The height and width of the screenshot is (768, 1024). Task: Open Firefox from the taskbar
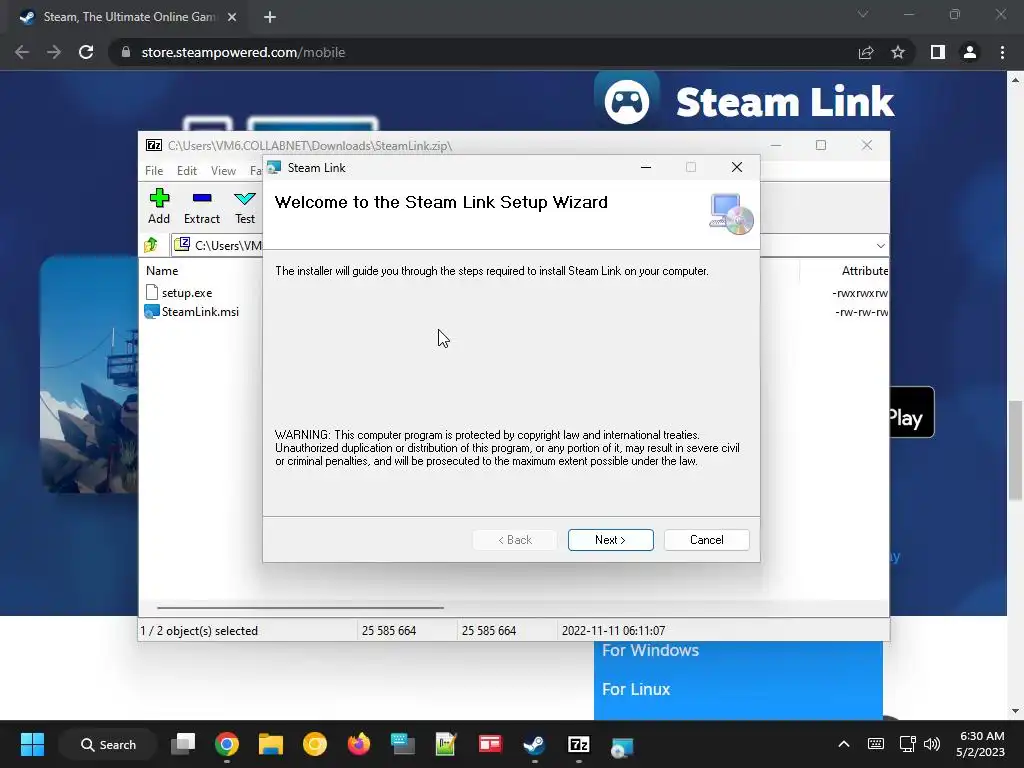tap(359, 744)
